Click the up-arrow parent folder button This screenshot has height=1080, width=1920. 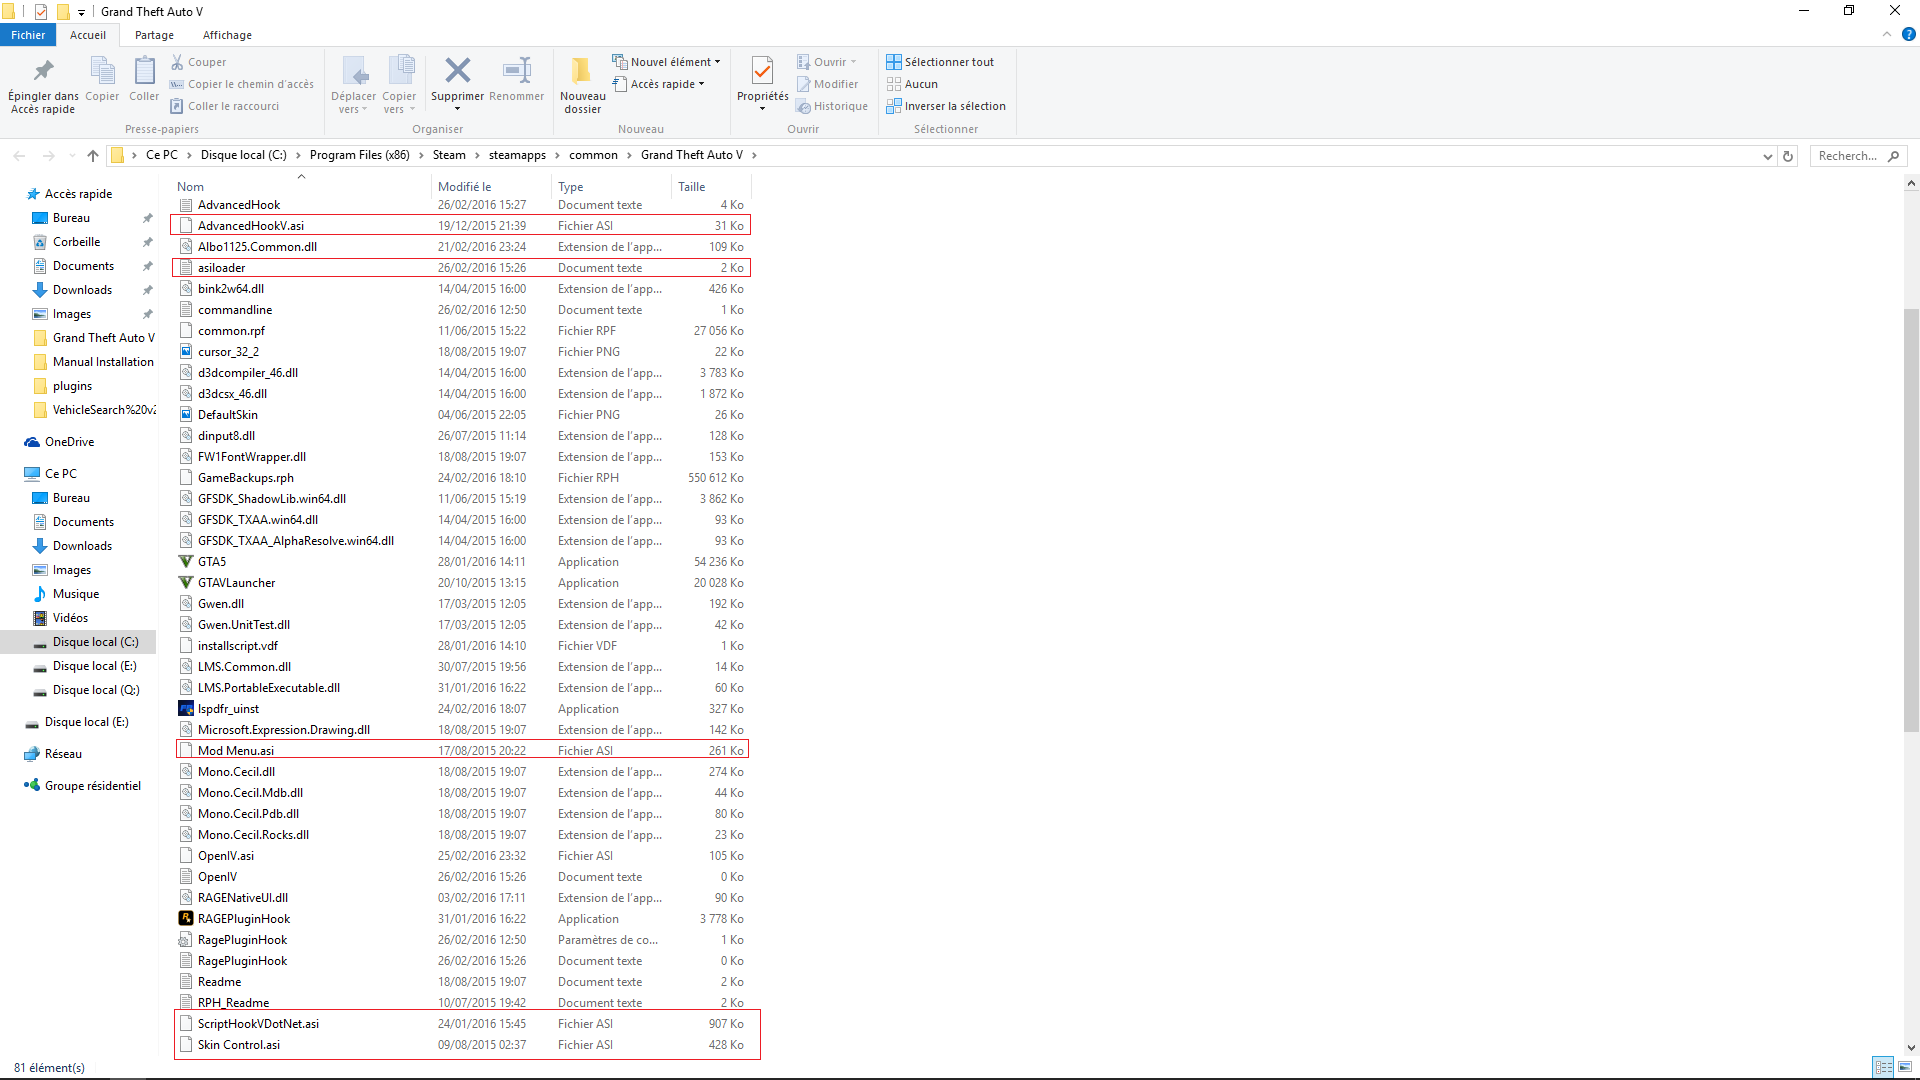point(93,156)
